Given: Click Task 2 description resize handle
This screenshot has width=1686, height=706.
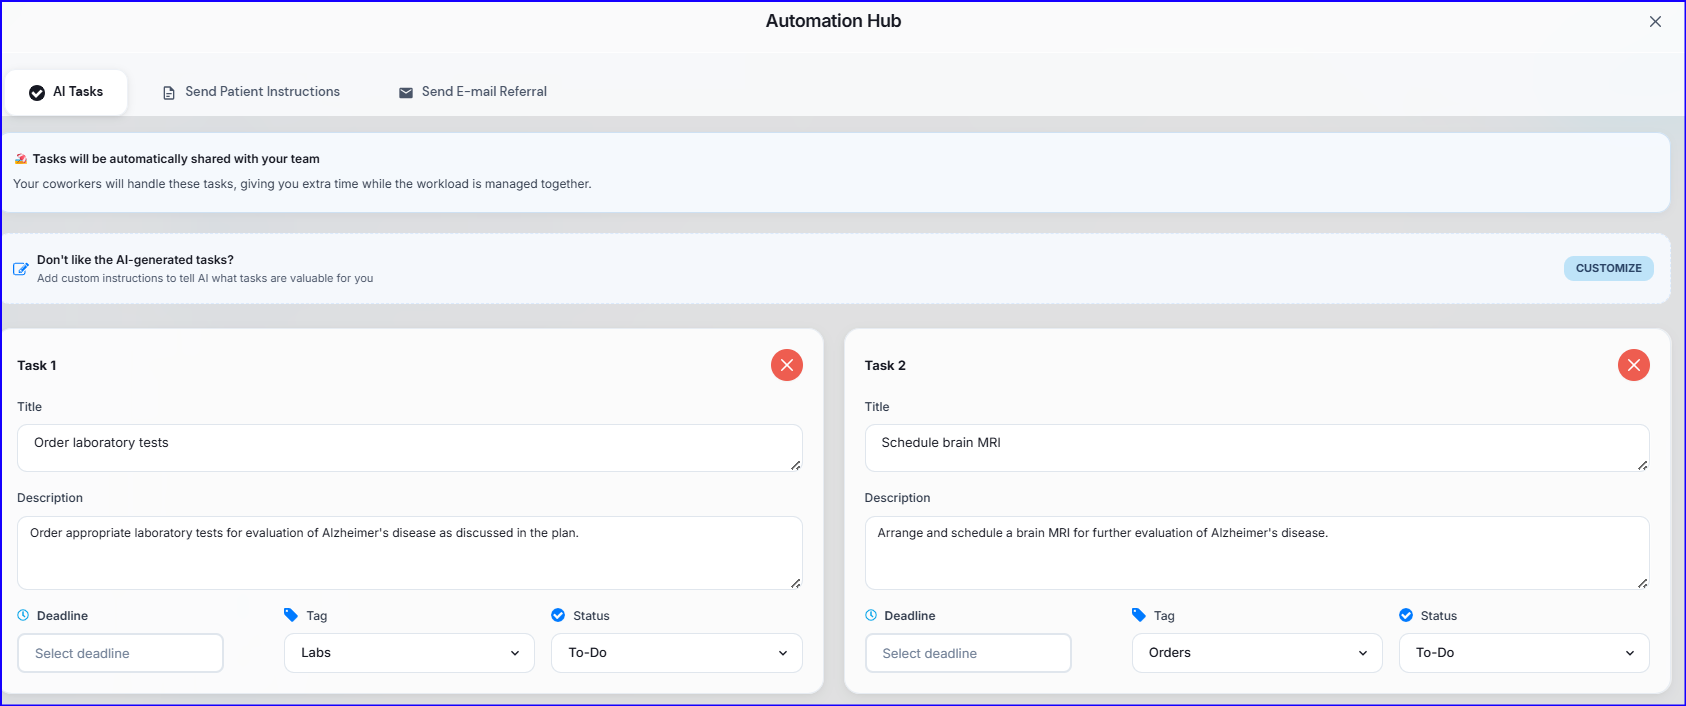Looking at the screenshot, I should coord(1643,583).
